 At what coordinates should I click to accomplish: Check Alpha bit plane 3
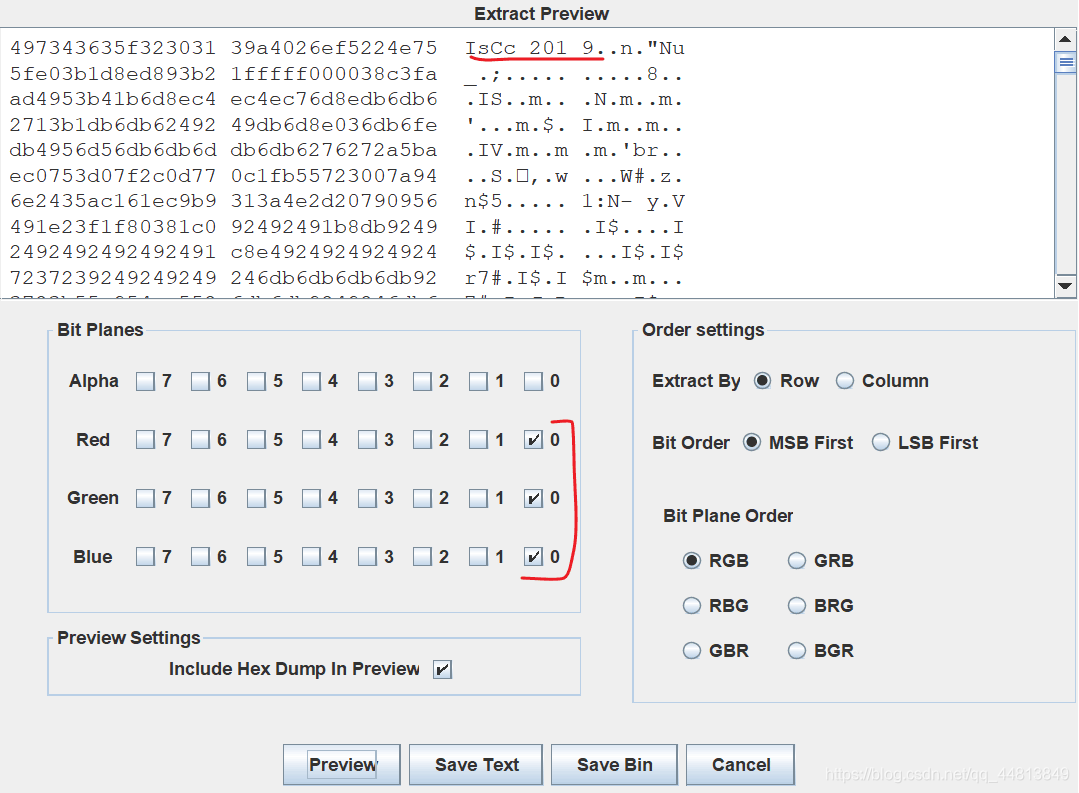(x=367, y=381)
